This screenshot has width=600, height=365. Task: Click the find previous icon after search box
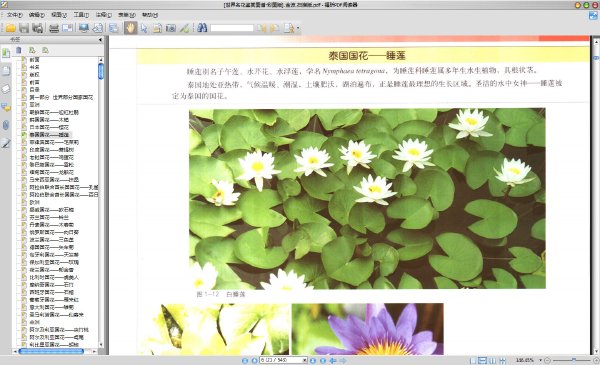click(x=261, y=28)
